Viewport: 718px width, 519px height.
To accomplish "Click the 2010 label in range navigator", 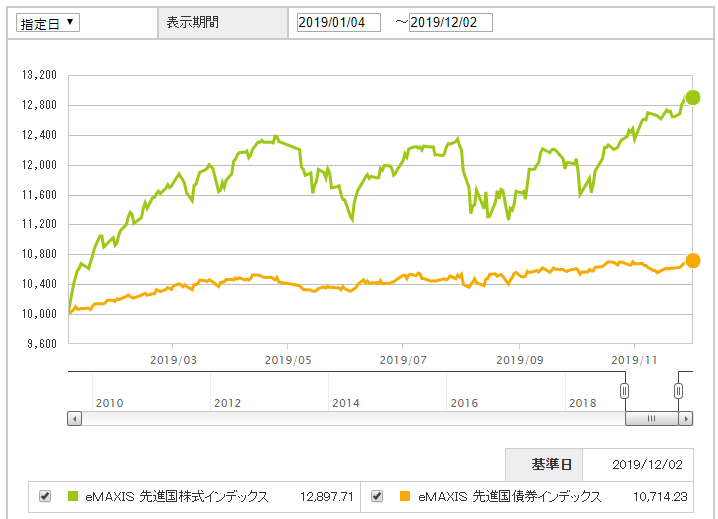I will (109, 403).
